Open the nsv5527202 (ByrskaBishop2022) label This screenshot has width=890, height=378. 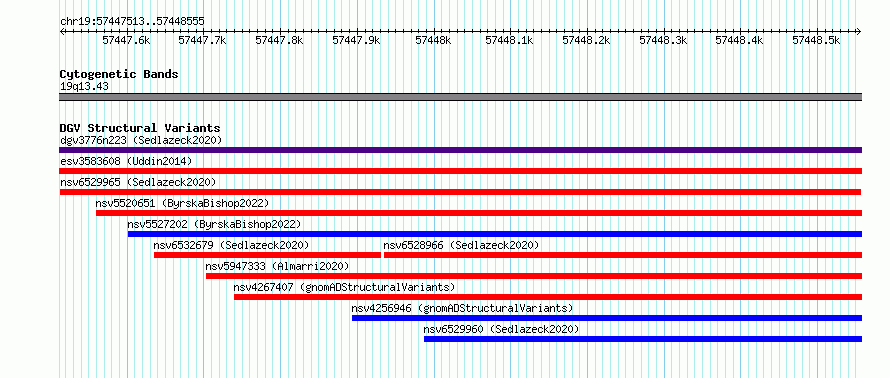214,224
